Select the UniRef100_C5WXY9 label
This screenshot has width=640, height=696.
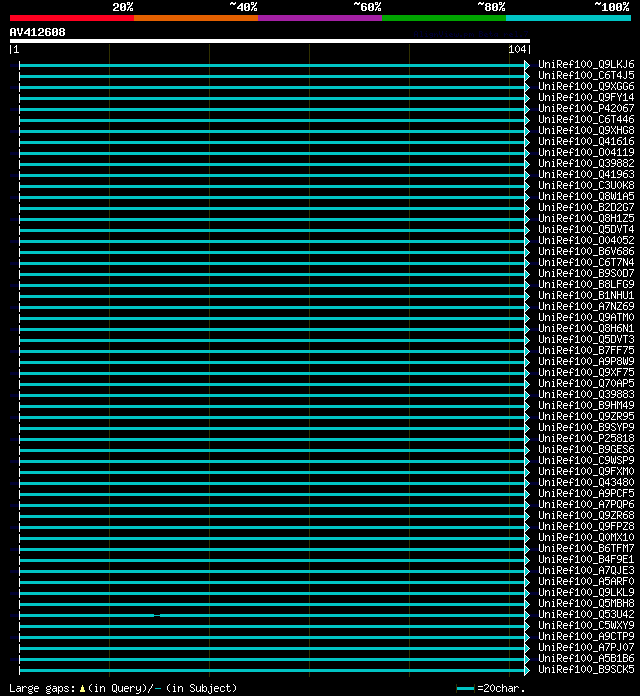(586, 625)
